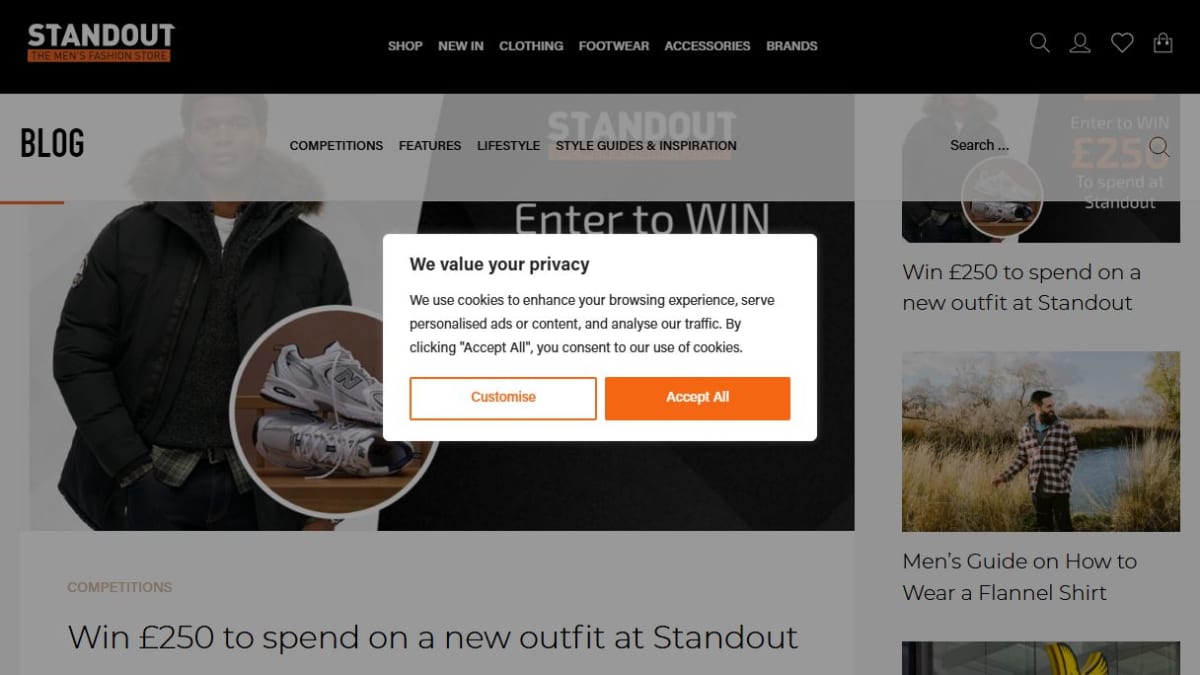Open the SHOP menu
Image resolution: width=1200 pixels, height=675 pixels.
click(x=405, y=46)
